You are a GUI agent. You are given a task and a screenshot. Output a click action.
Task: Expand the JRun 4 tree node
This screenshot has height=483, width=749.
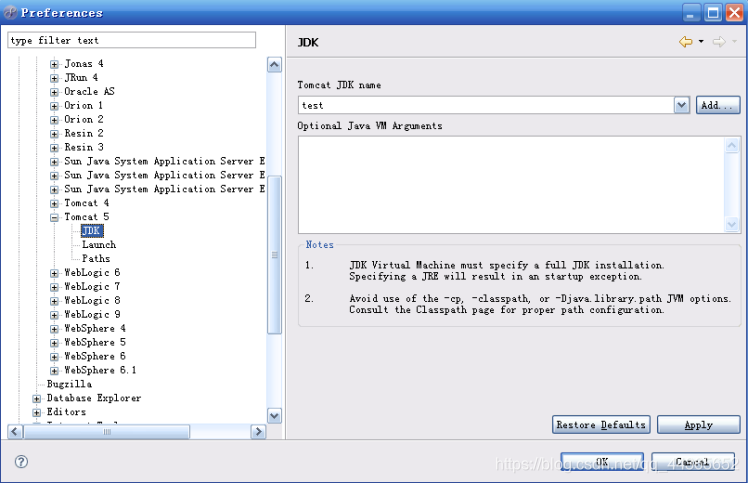pos(54,78)
